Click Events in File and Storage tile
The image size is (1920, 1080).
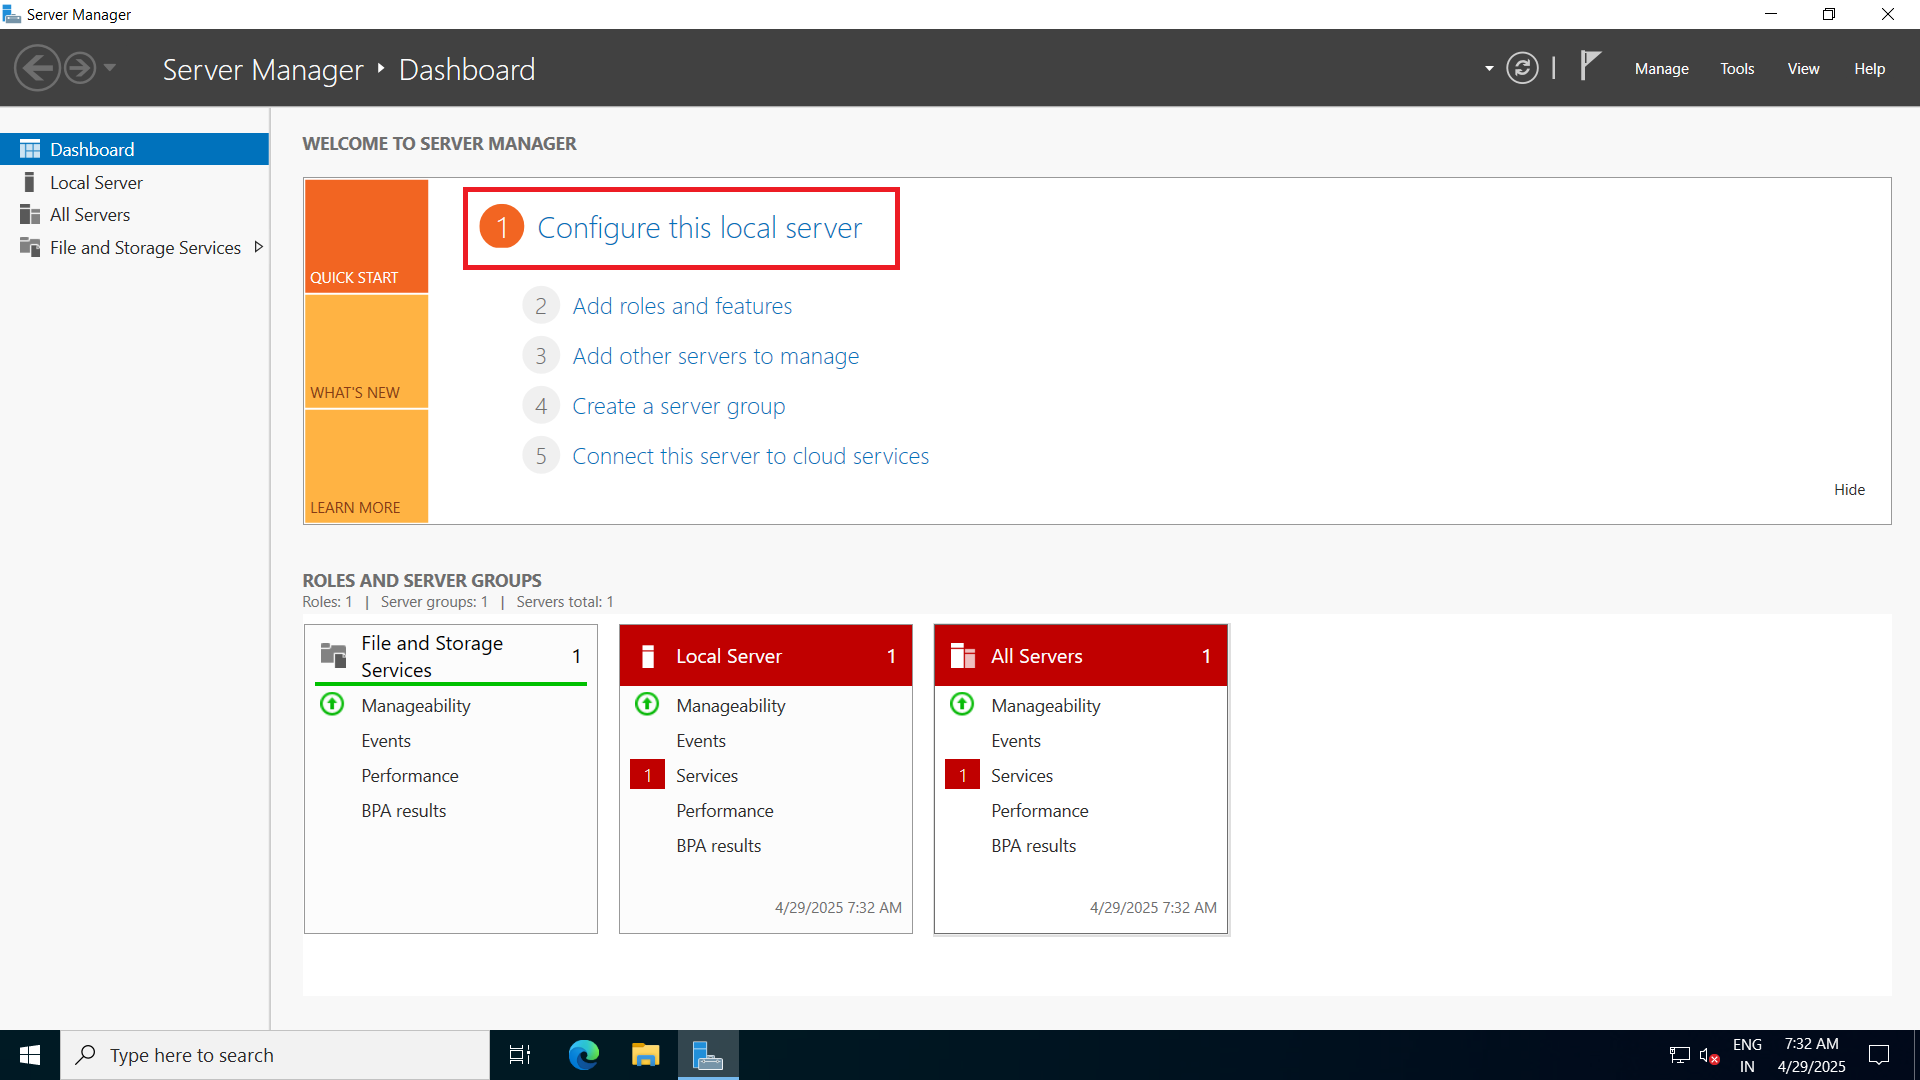coord(386,740)
